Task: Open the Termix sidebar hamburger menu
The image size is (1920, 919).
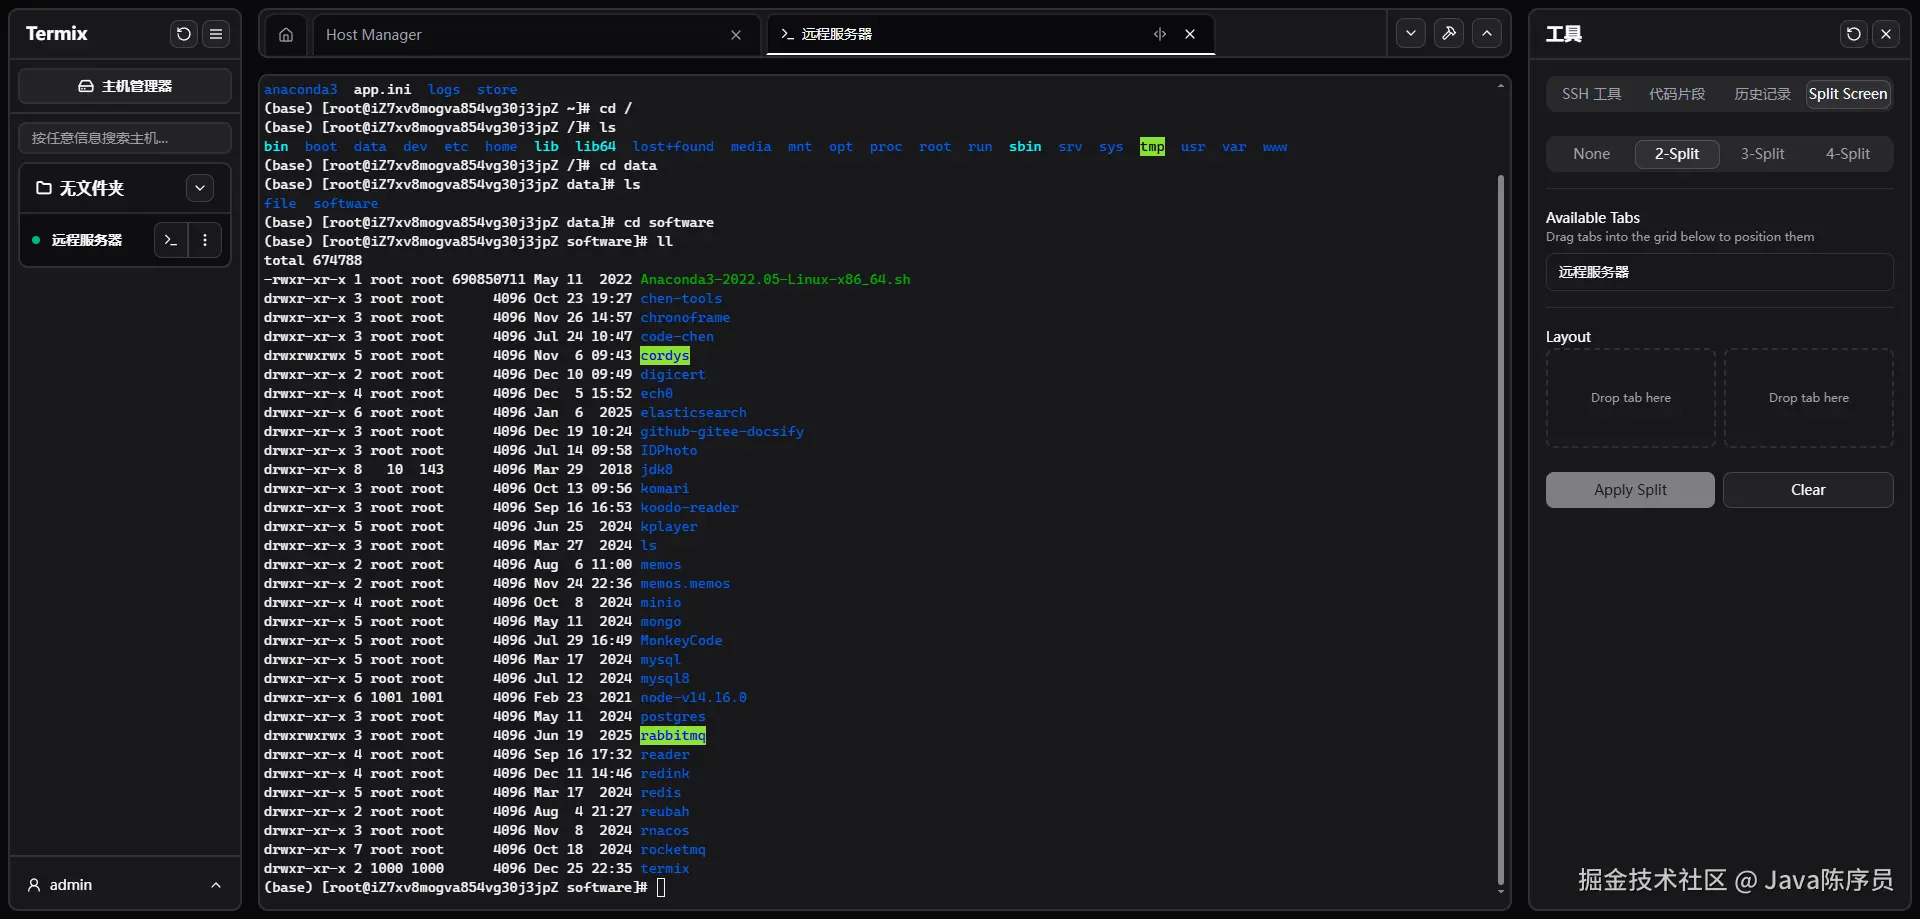Action: click(216, 34)
